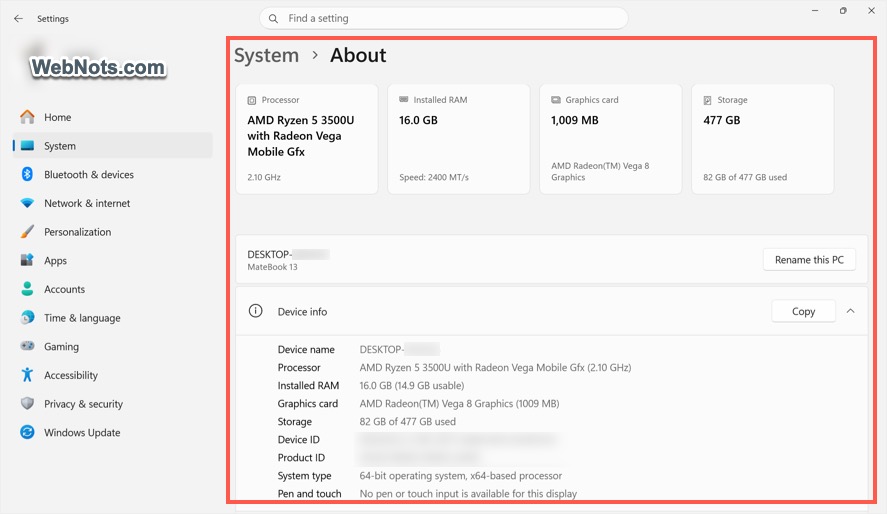Click the '16.0 GB (14.9 GB usable)' value

pos(412,386)
